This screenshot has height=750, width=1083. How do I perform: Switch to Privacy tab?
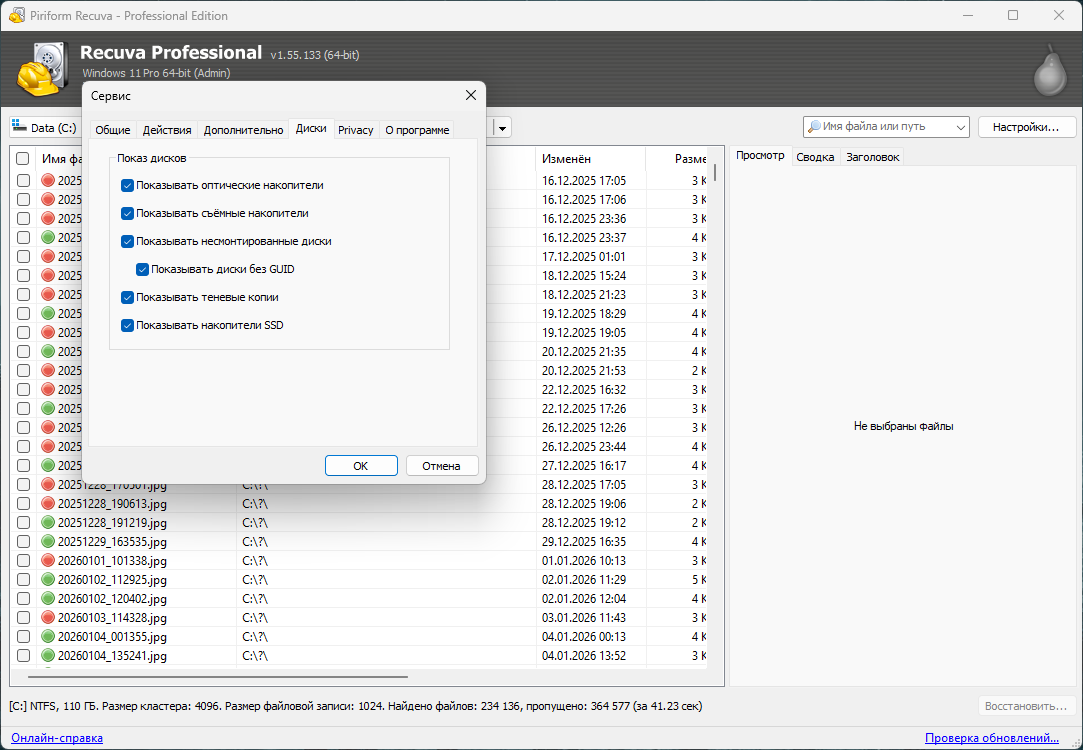[x=356, y=130]
